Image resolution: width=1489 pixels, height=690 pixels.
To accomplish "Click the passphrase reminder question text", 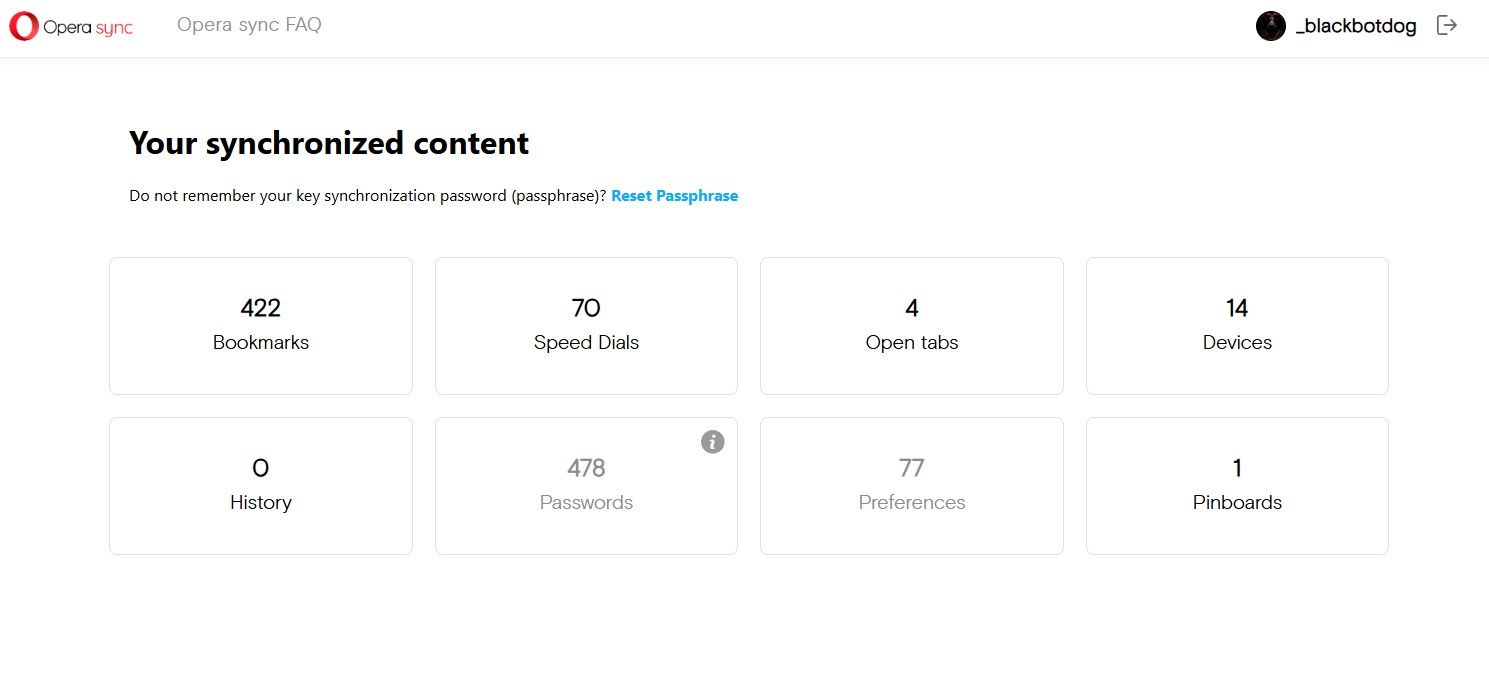I will tap(368, 196).
